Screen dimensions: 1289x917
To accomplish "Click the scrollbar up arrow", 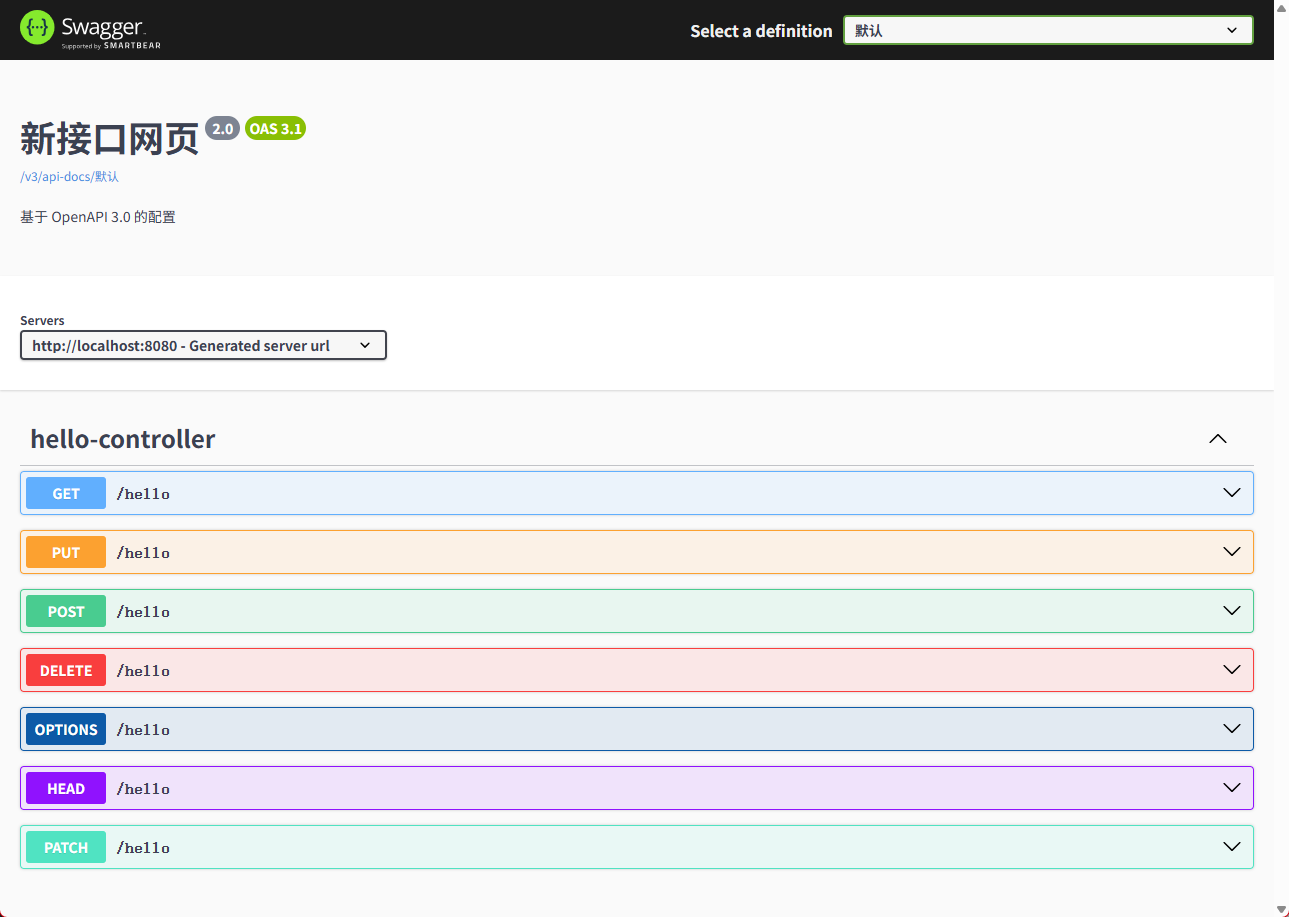I will [1281, 8].
